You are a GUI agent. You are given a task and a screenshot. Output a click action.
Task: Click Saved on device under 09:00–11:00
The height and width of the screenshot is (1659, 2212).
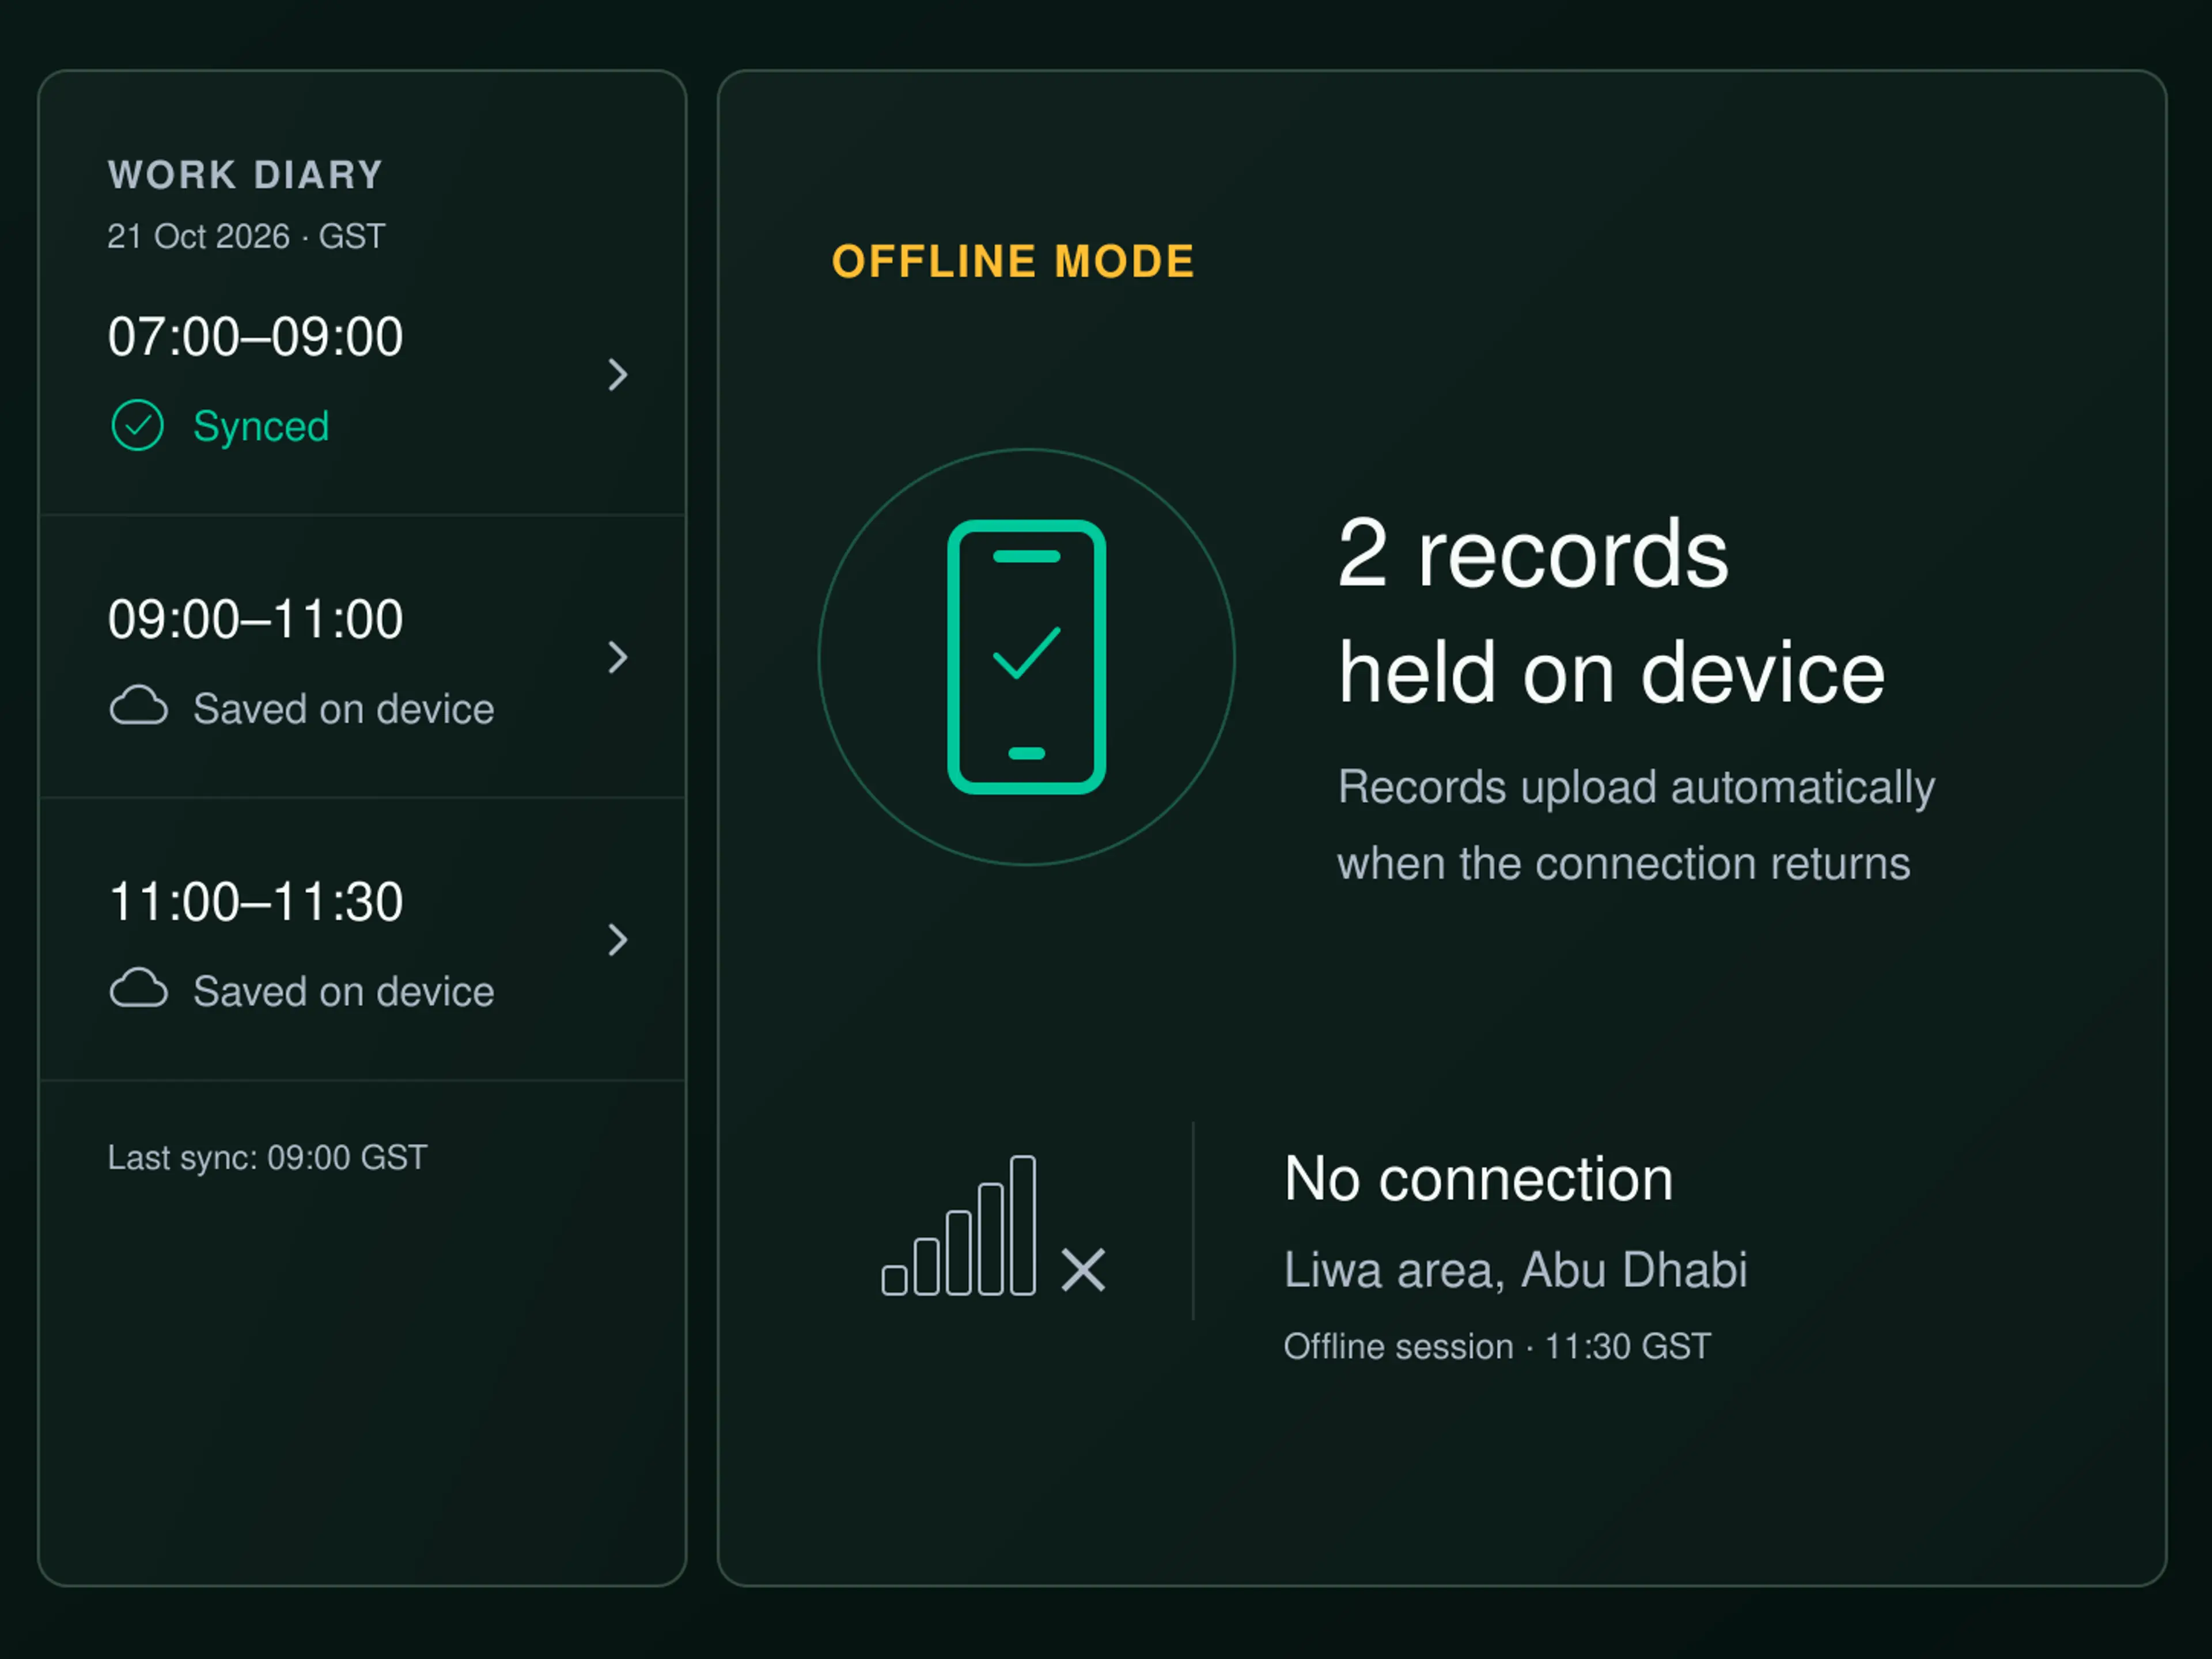tap(343, 708)
